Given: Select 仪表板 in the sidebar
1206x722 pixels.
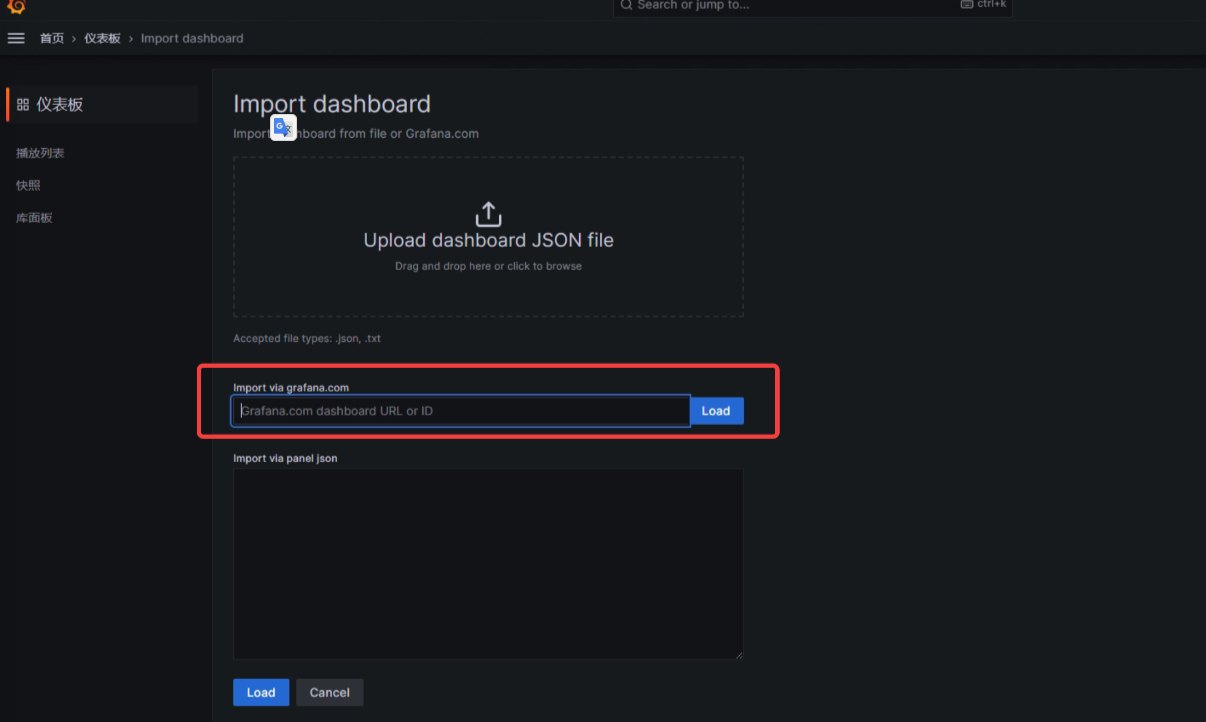Looking at the screenshot, I should tap(102, 104).
